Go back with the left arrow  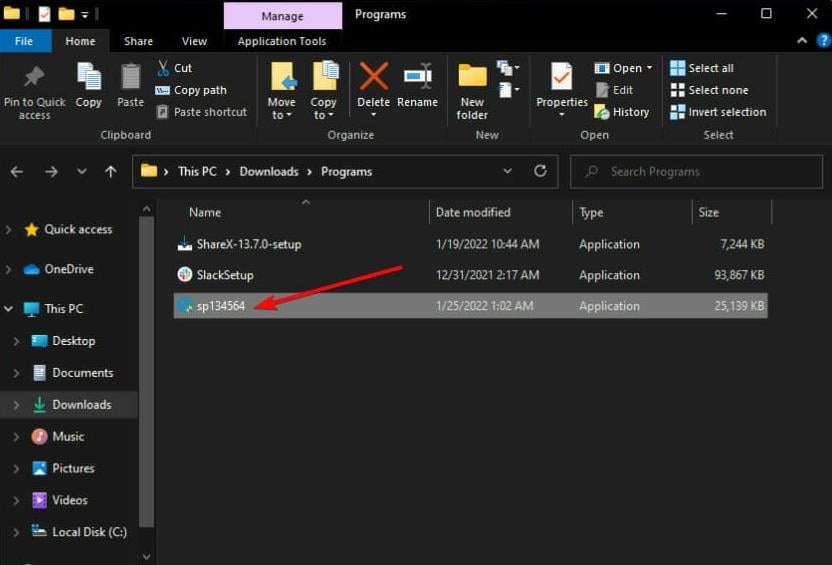click(16, 171)
